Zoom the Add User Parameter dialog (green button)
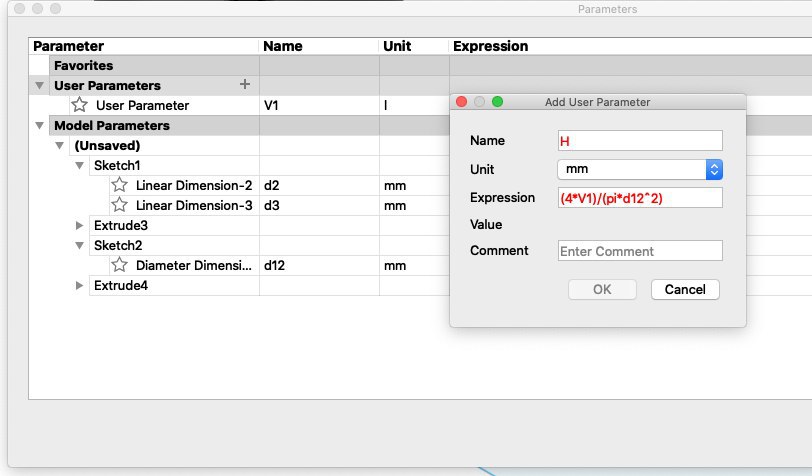This screenshot has width=812, height=476. point(497,102)
